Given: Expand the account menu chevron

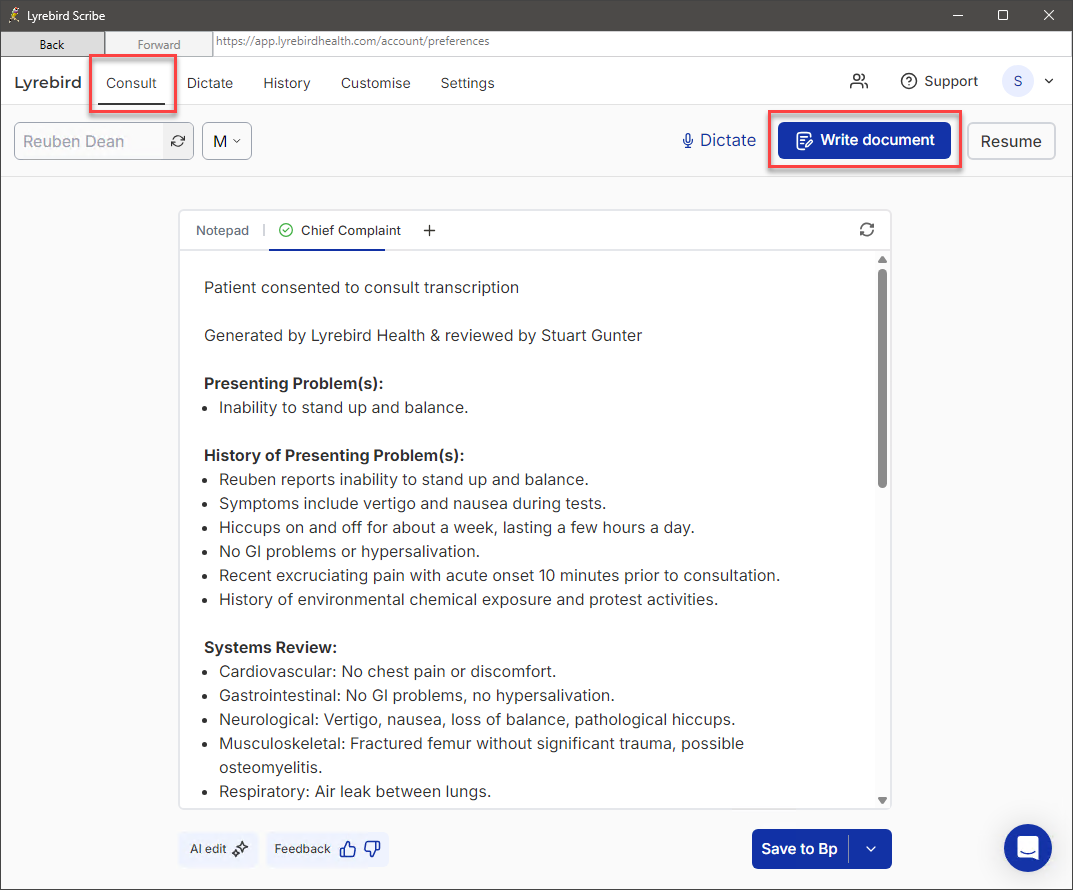Looking at the screenshot, I should tap(1049, 81).
